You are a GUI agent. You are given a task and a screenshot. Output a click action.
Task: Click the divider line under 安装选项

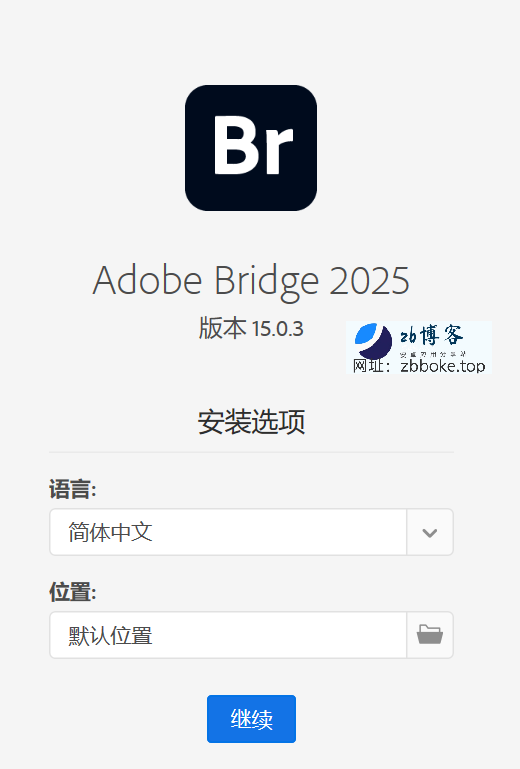251,452
